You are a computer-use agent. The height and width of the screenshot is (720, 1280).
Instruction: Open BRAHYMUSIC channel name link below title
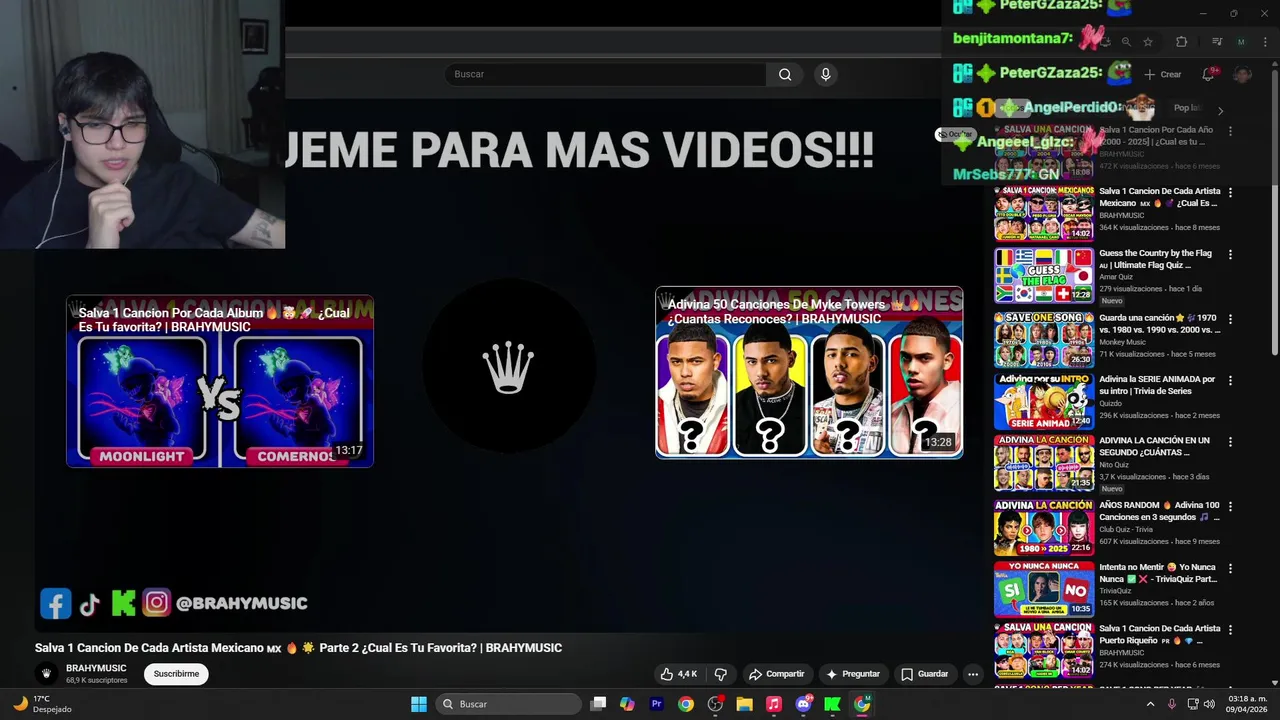(96, 668)
